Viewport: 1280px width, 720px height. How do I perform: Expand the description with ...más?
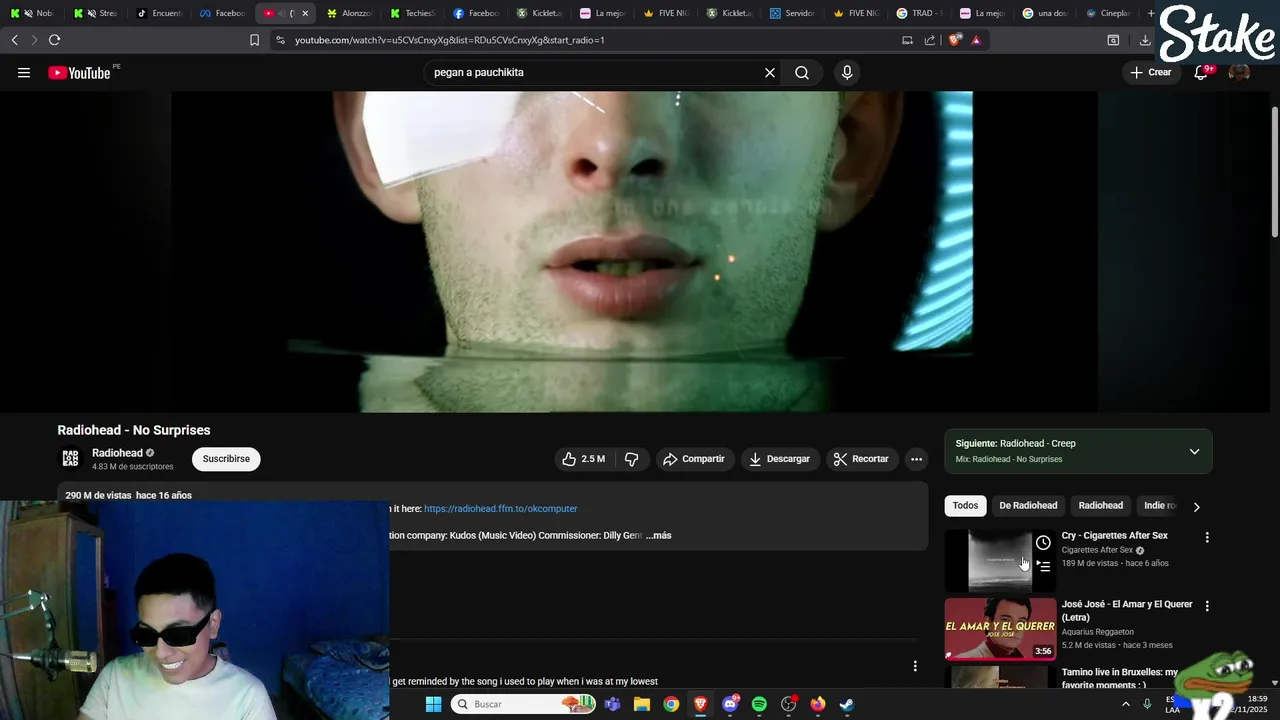click(659, 535)
